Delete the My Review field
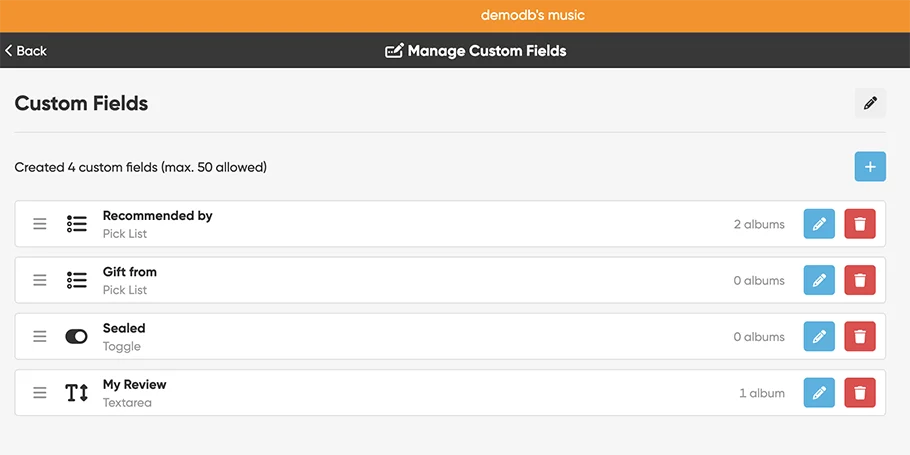This screenshot has height=455, width=910. point(859,393)
